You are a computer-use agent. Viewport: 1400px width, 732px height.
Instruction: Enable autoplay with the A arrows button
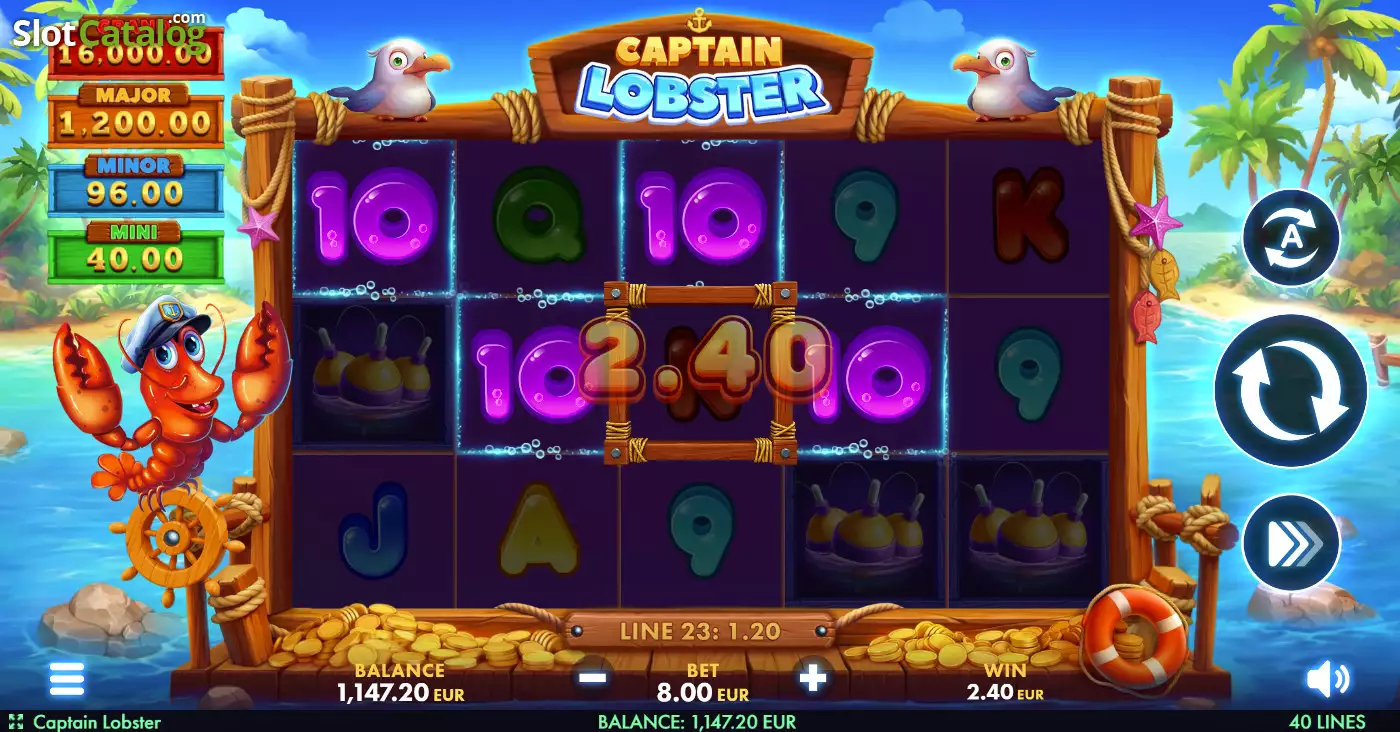click(1290, 238)
